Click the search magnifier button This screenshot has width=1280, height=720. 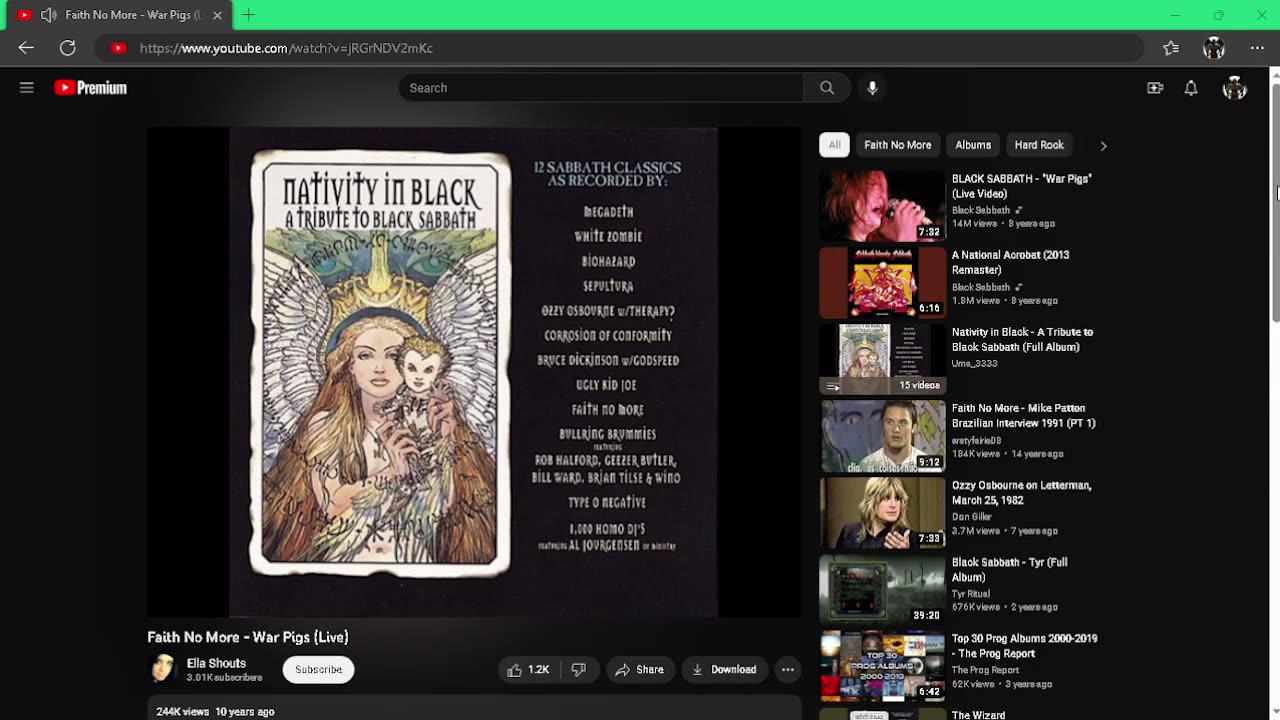(827, 88)
